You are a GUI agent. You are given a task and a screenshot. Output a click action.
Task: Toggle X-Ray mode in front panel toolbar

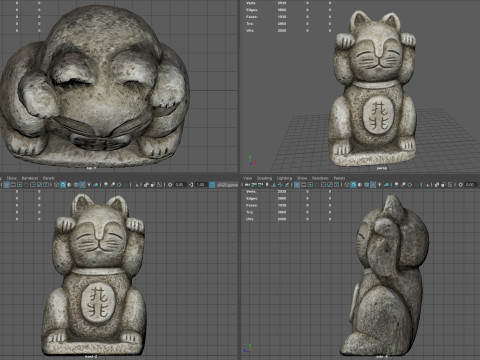point(146,184)
